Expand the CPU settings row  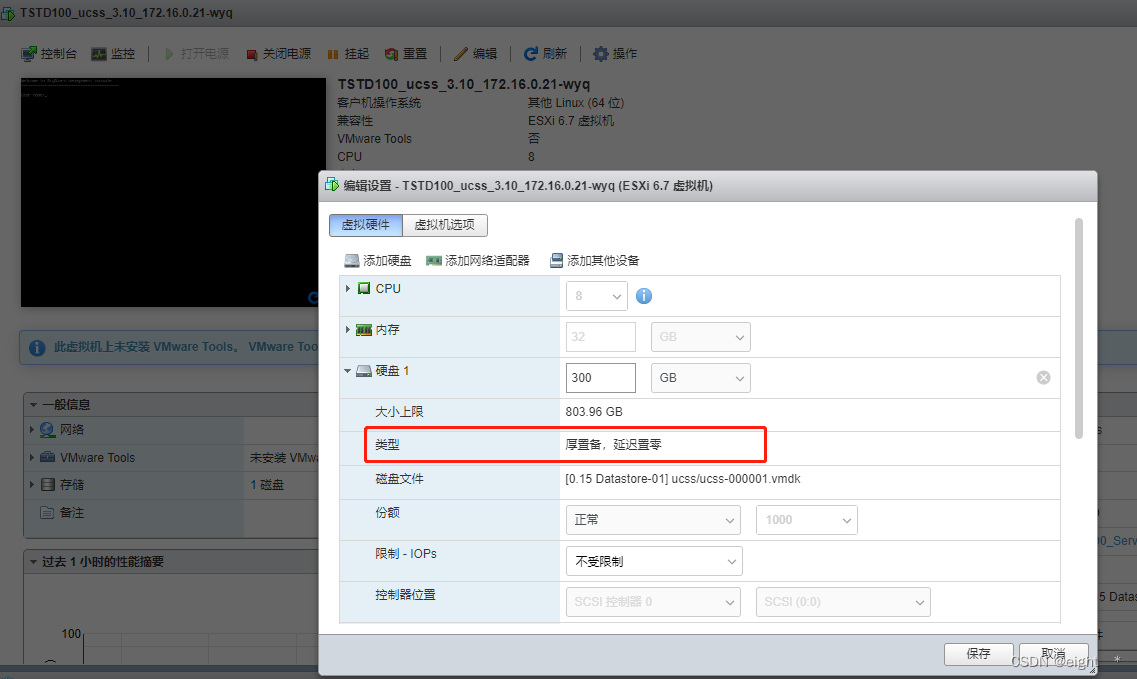[348, 289]
